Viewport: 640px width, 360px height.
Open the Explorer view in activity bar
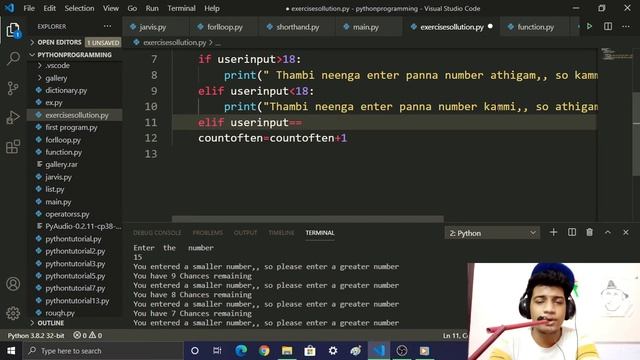click(13, 30)
